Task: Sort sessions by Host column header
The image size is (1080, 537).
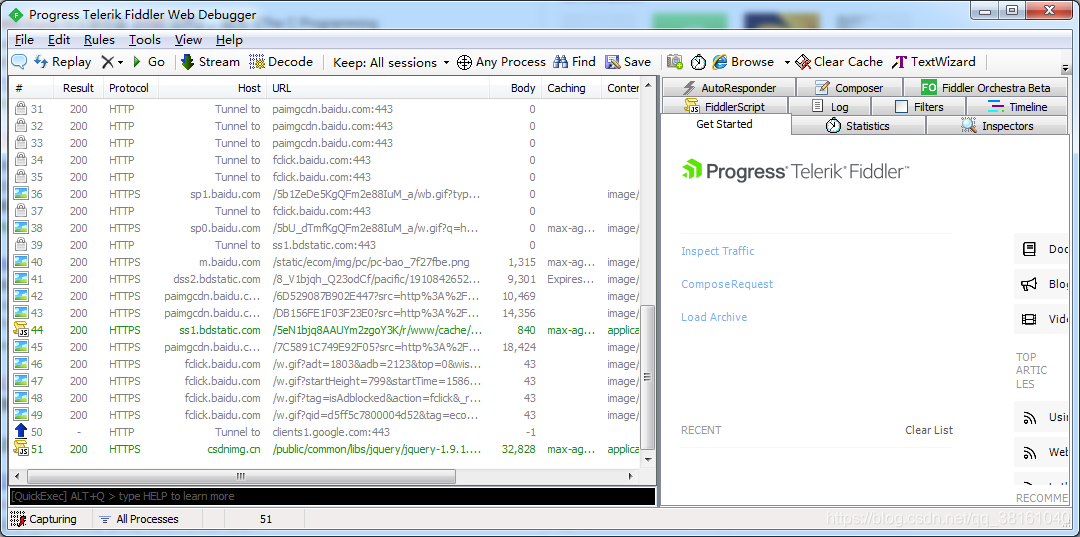Action: pos(213,88)
